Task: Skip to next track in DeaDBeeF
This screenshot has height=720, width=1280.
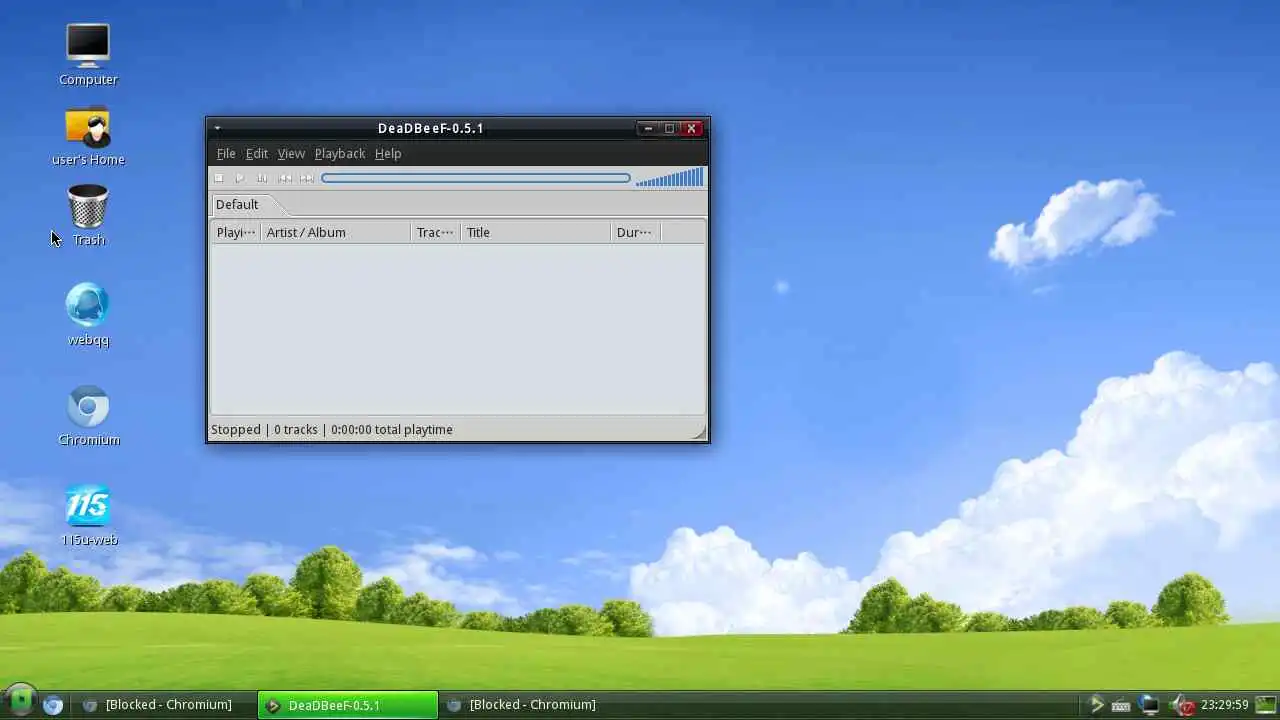Action: 307,178
